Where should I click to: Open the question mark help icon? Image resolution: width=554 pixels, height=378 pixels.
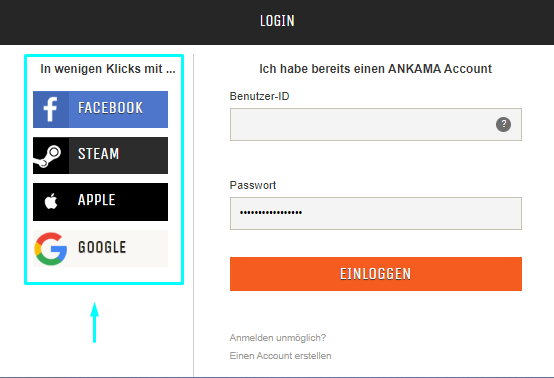tap(503, 124)
